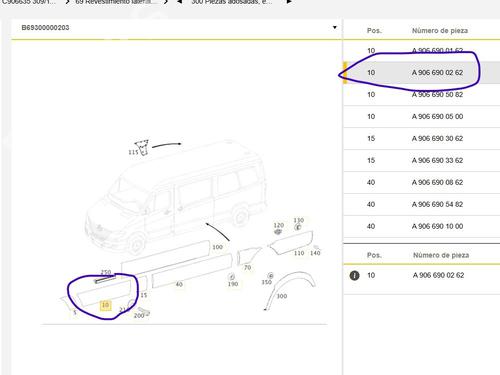Viewport: 500px width, 375px height.
Task: Click callout 100 side panel label
Action: [x=217, y=247]
